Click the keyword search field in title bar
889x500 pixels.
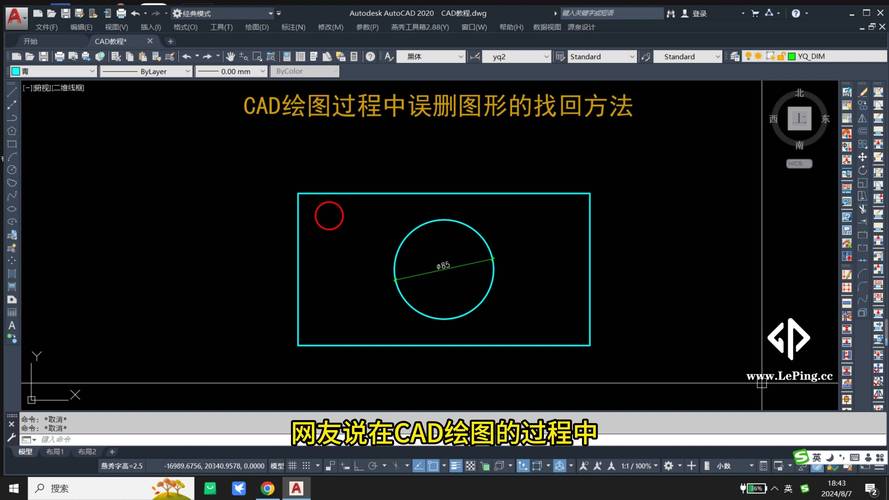pyautogui.click(x=611, y=13)
